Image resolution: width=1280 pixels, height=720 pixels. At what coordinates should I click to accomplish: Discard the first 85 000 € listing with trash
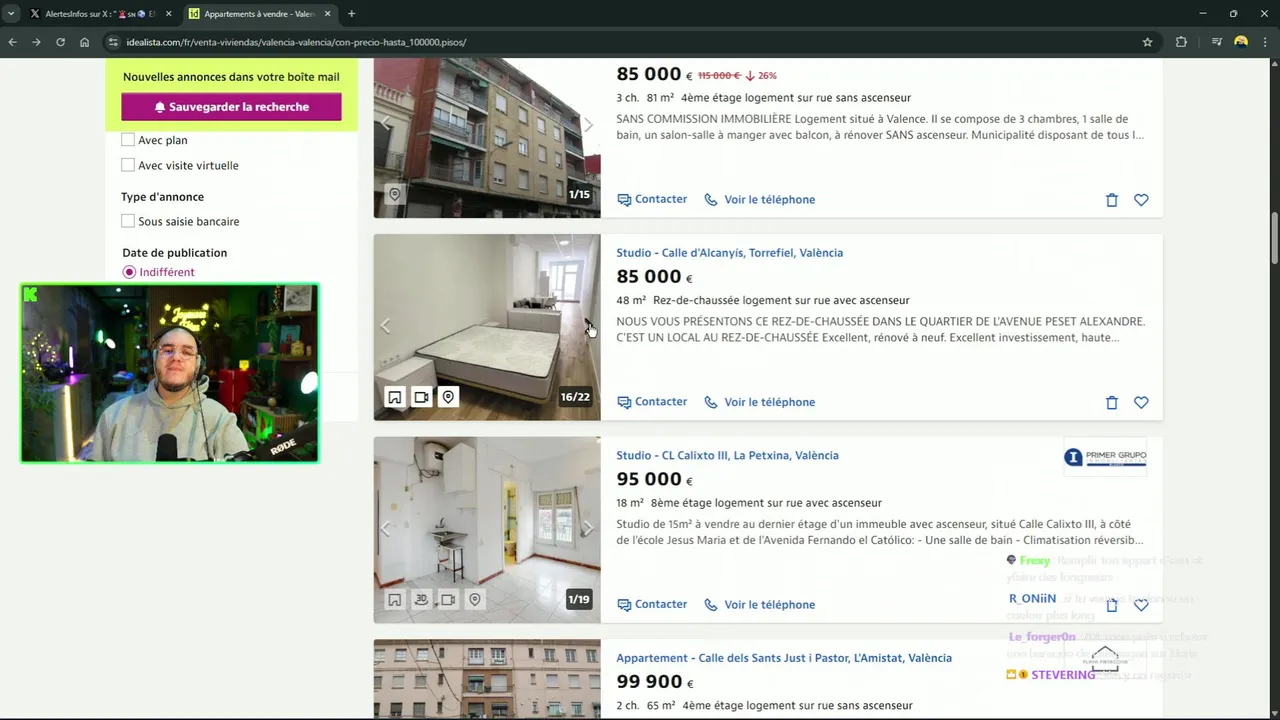click(1111, 200)
